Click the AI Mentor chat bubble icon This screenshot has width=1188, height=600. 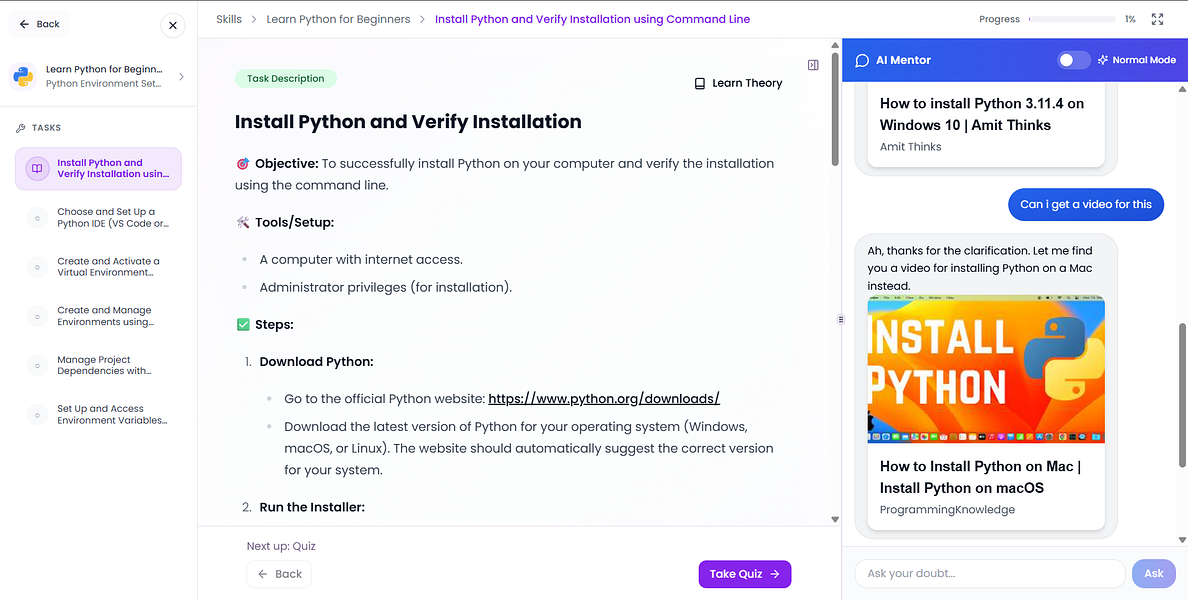pyautogui.click(x=861, y=60)
